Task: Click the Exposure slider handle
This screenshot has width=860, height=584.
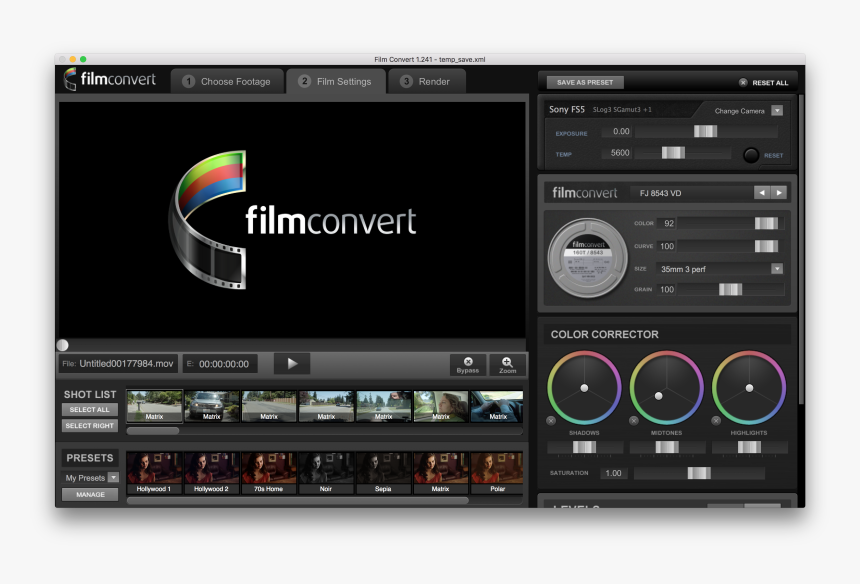Action: (x=705, y=131)
